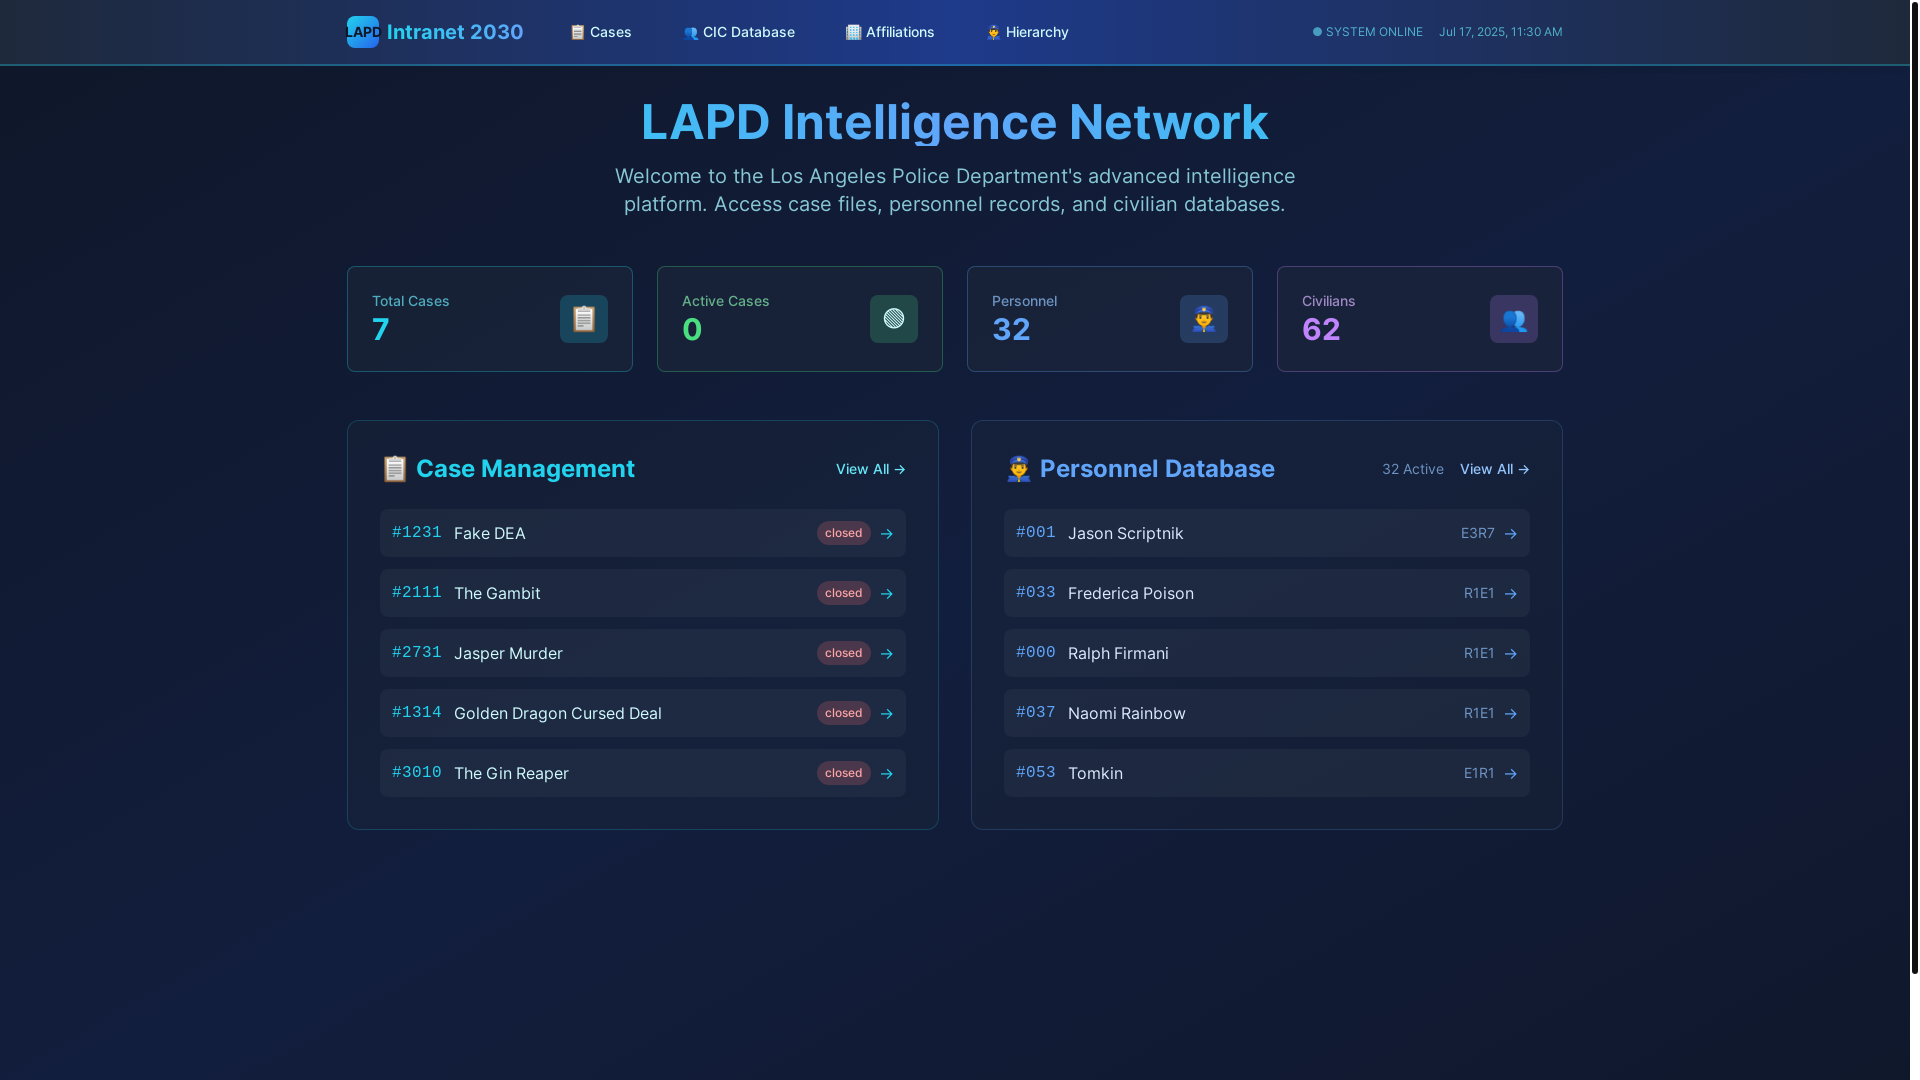Image resolution: width=1920 pixels, height=1080 pixels.
Task: Click the arrow on The Gin Reaper row
Action: 887,774
